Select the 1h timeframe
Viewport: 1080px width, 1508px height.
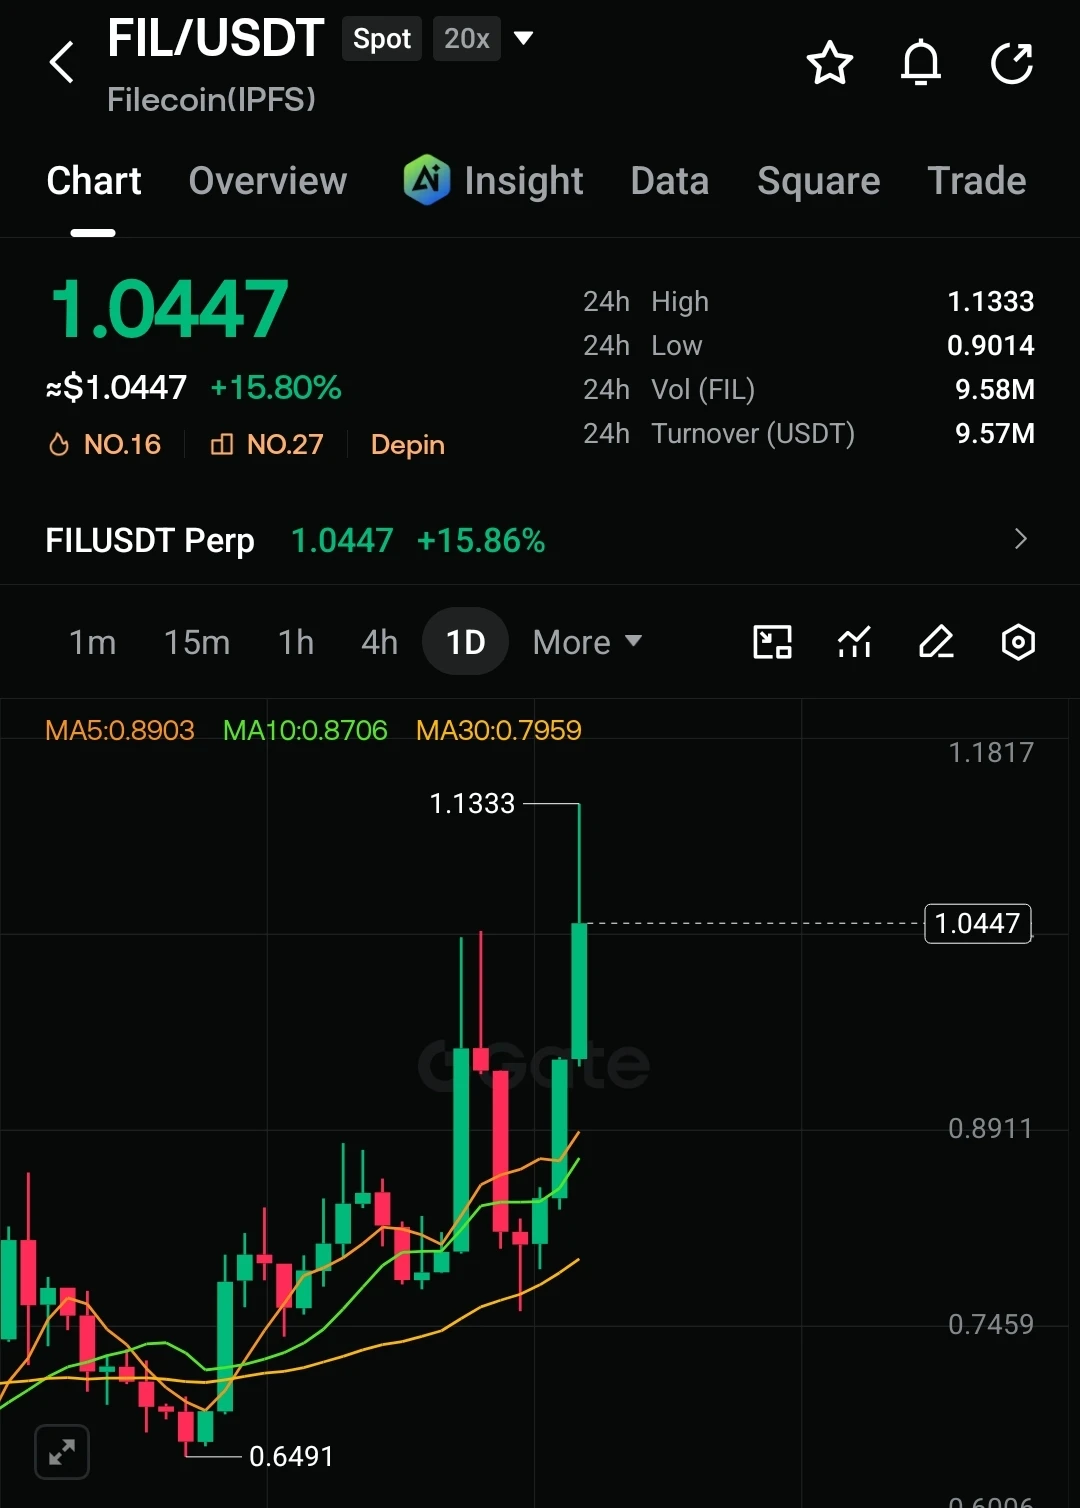(x=296, y=642)
